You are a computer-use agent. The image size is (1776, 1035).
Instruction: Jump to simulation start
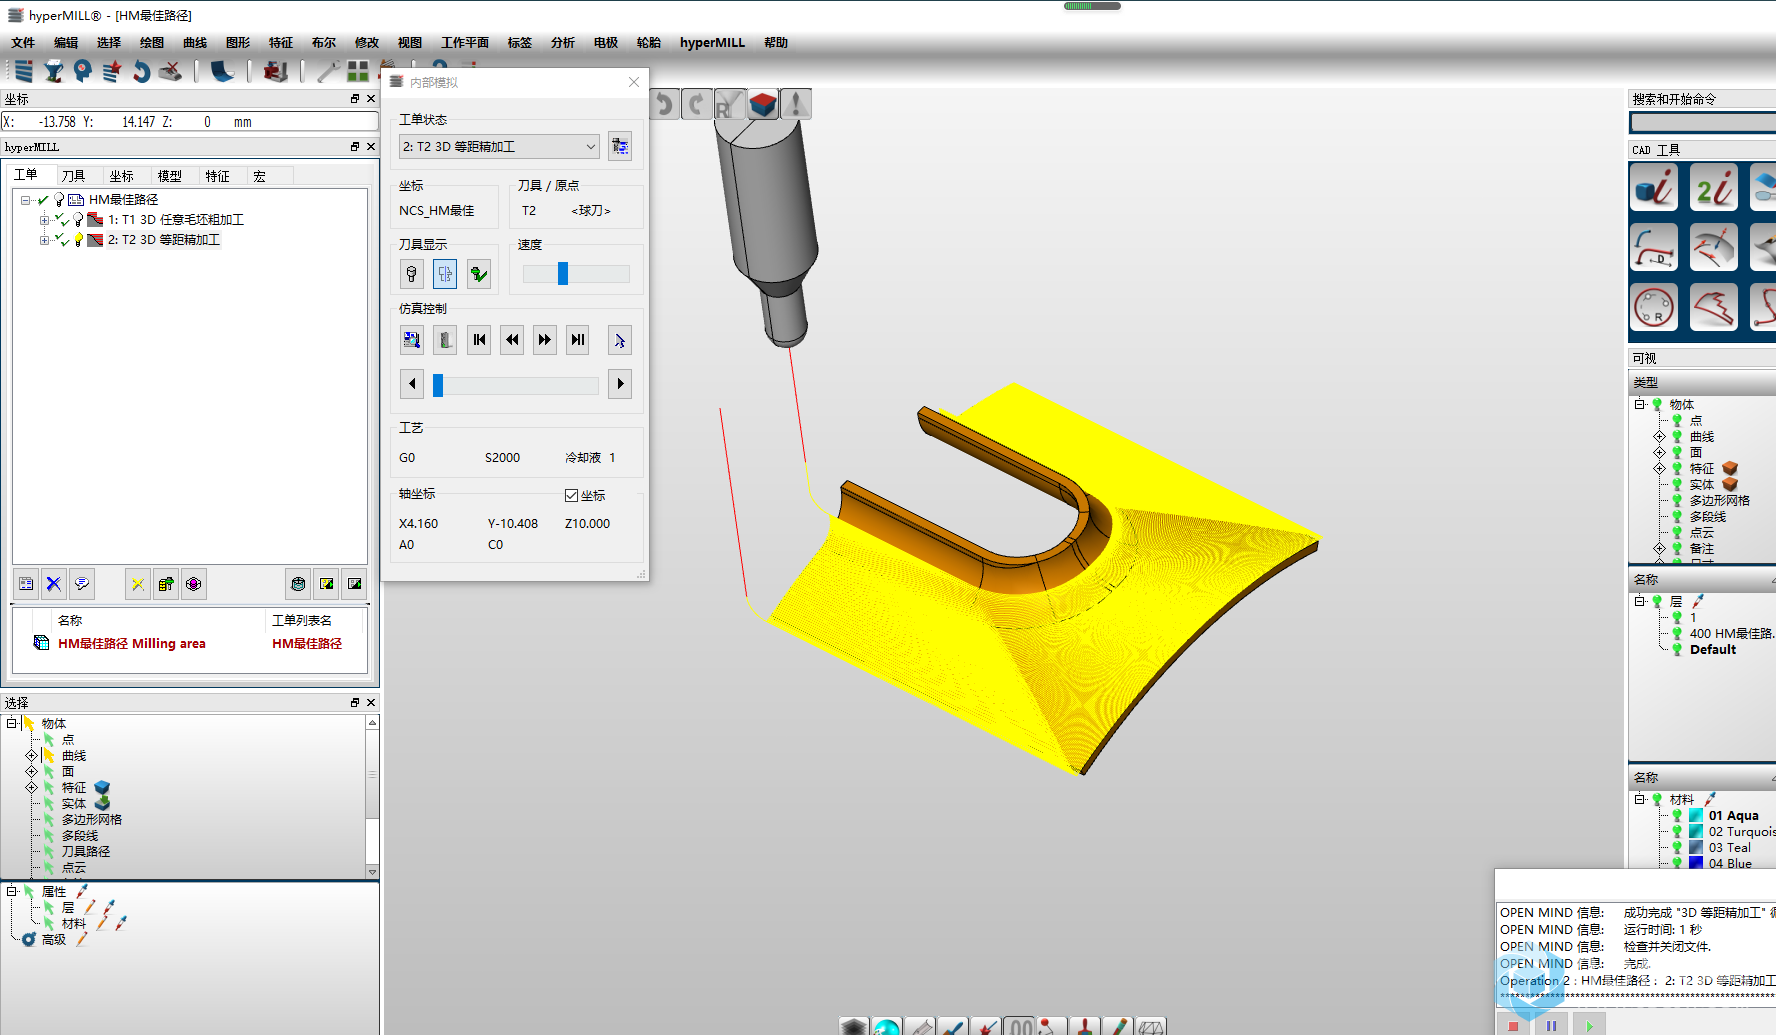click(x=479, y=340)
